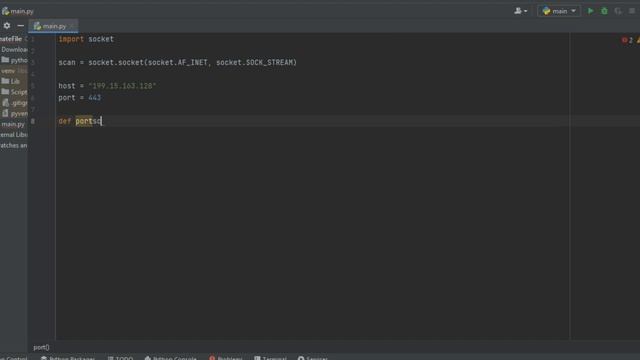Click the 'import socket' line in editor

tap(86, 39)
